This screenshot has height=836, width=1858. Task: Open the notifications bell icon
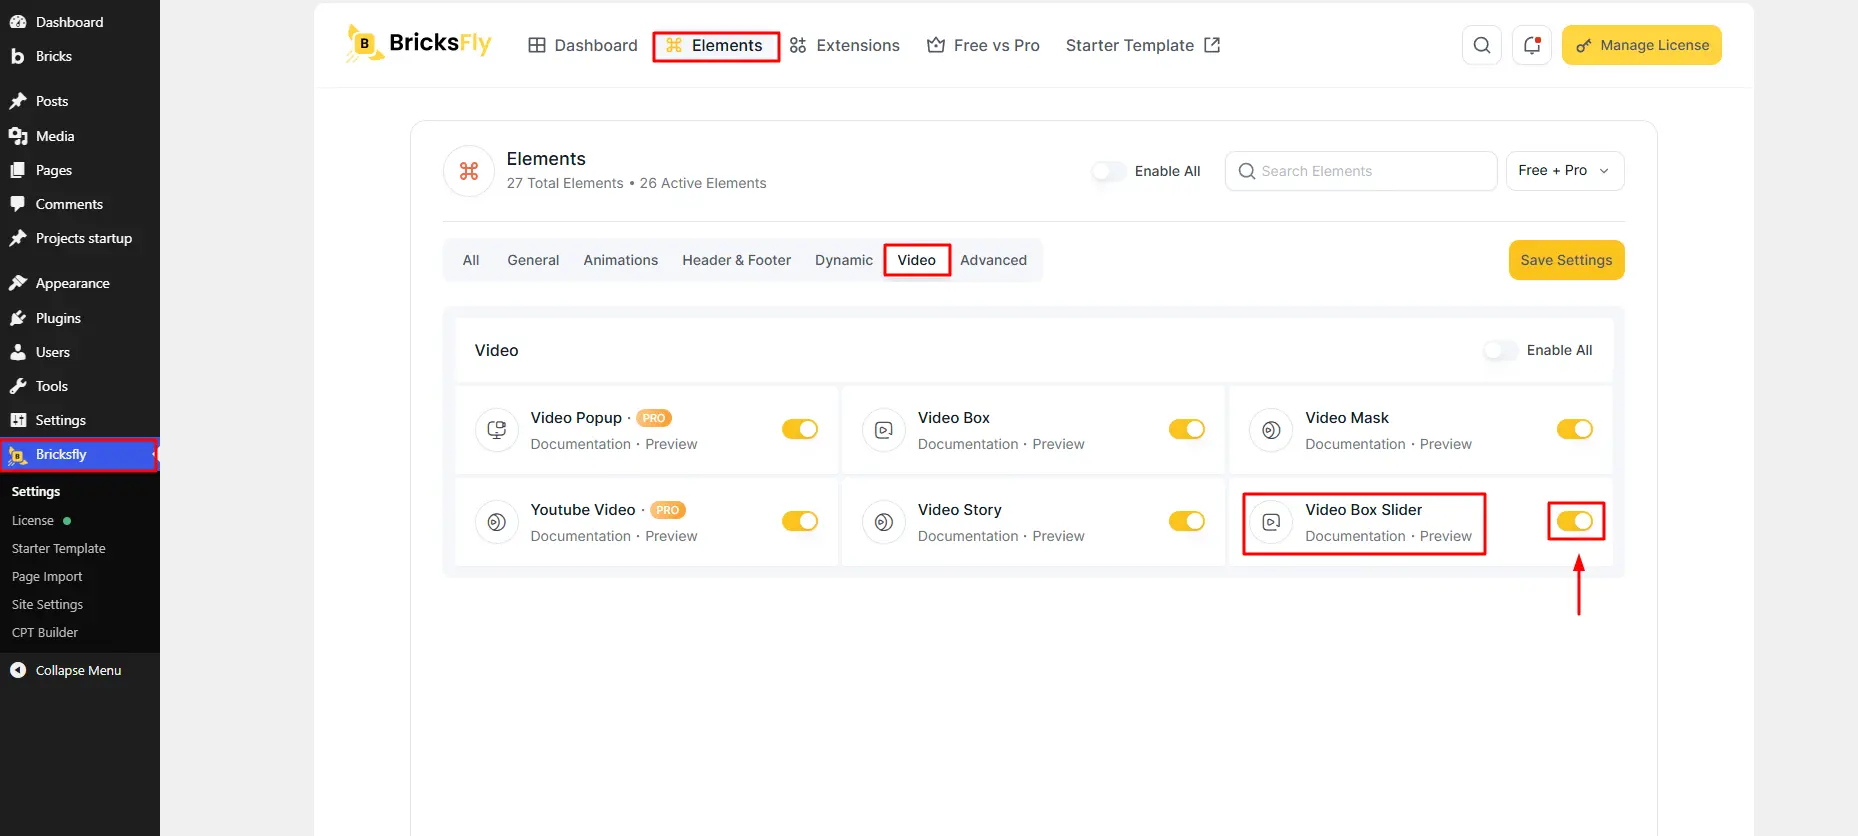[x=1531, y=45]
